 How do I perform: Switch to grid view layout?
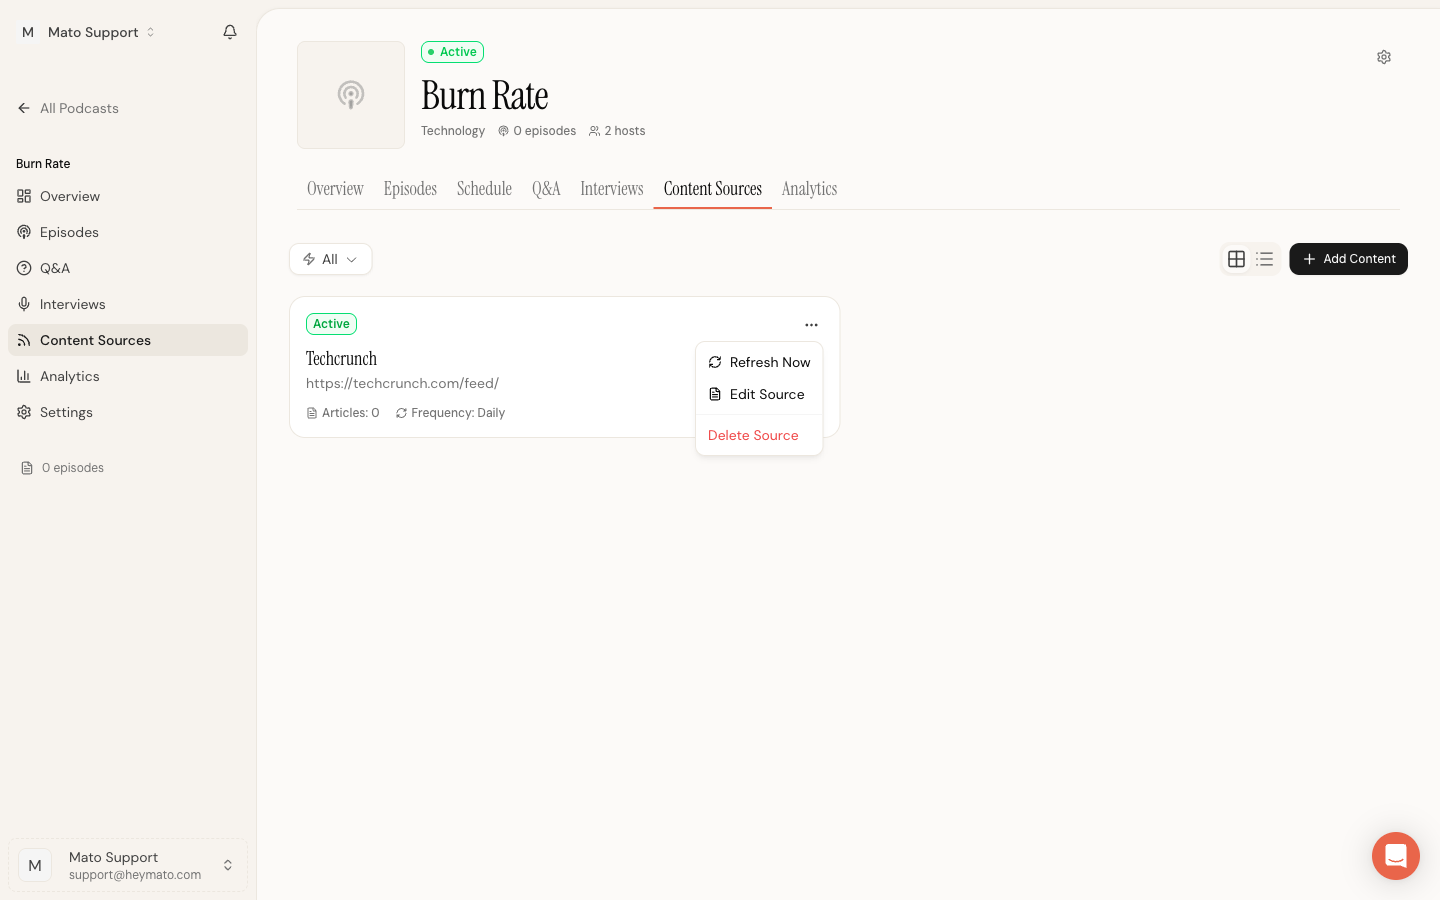pyautogui.click(x=1236, y=259)
